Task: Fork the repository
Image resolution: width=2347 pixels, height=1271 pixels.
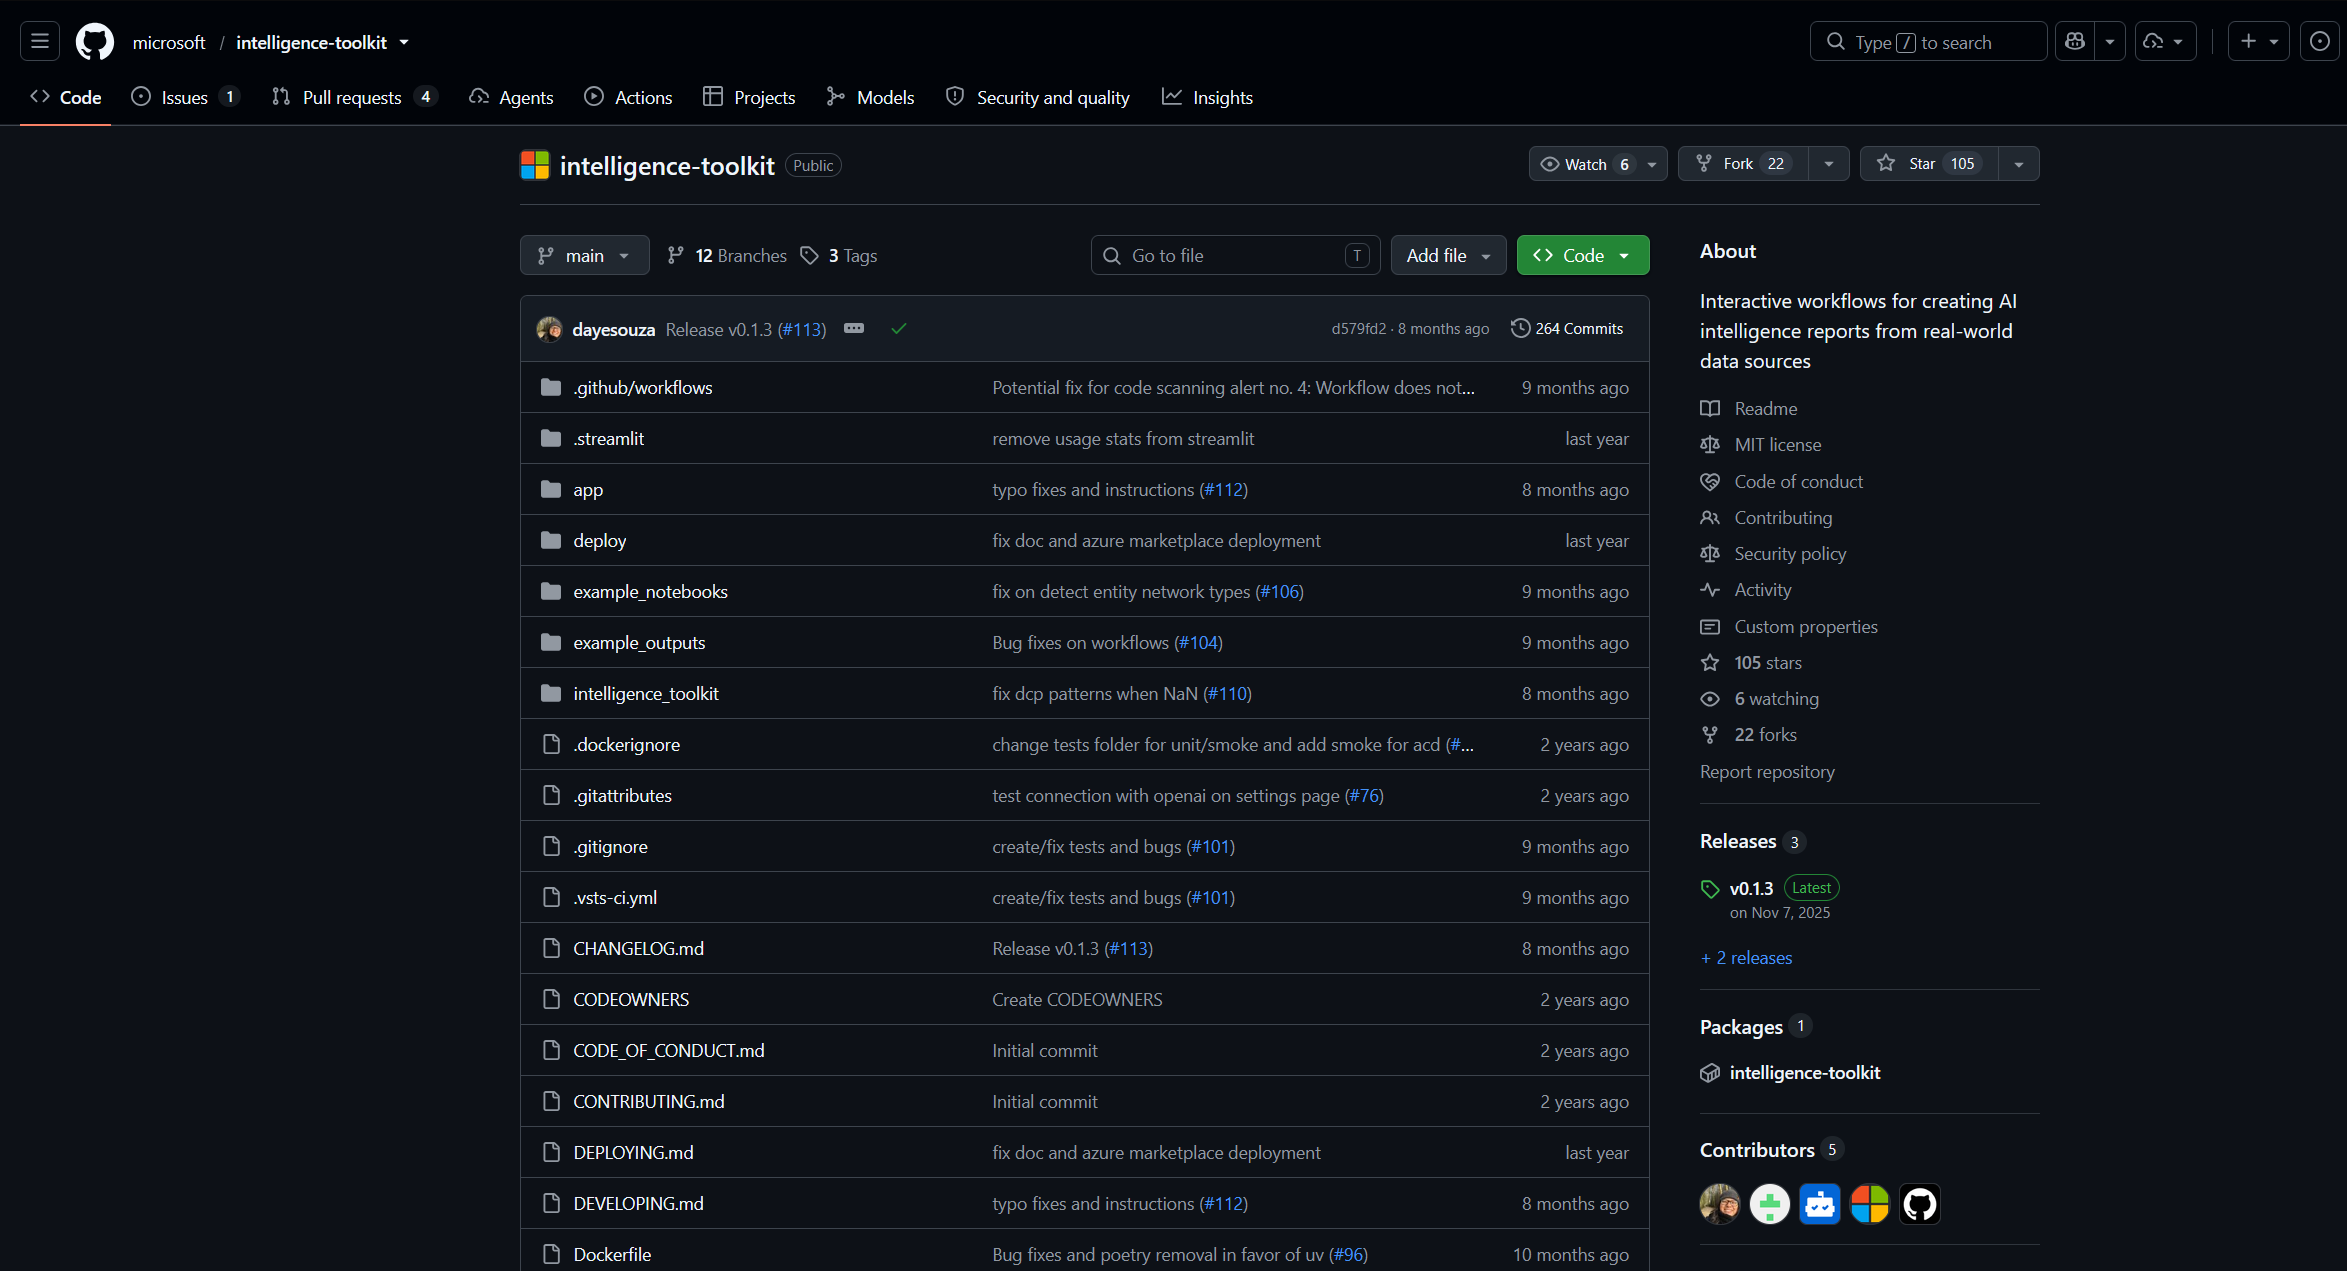Action: pos(1743,164)
